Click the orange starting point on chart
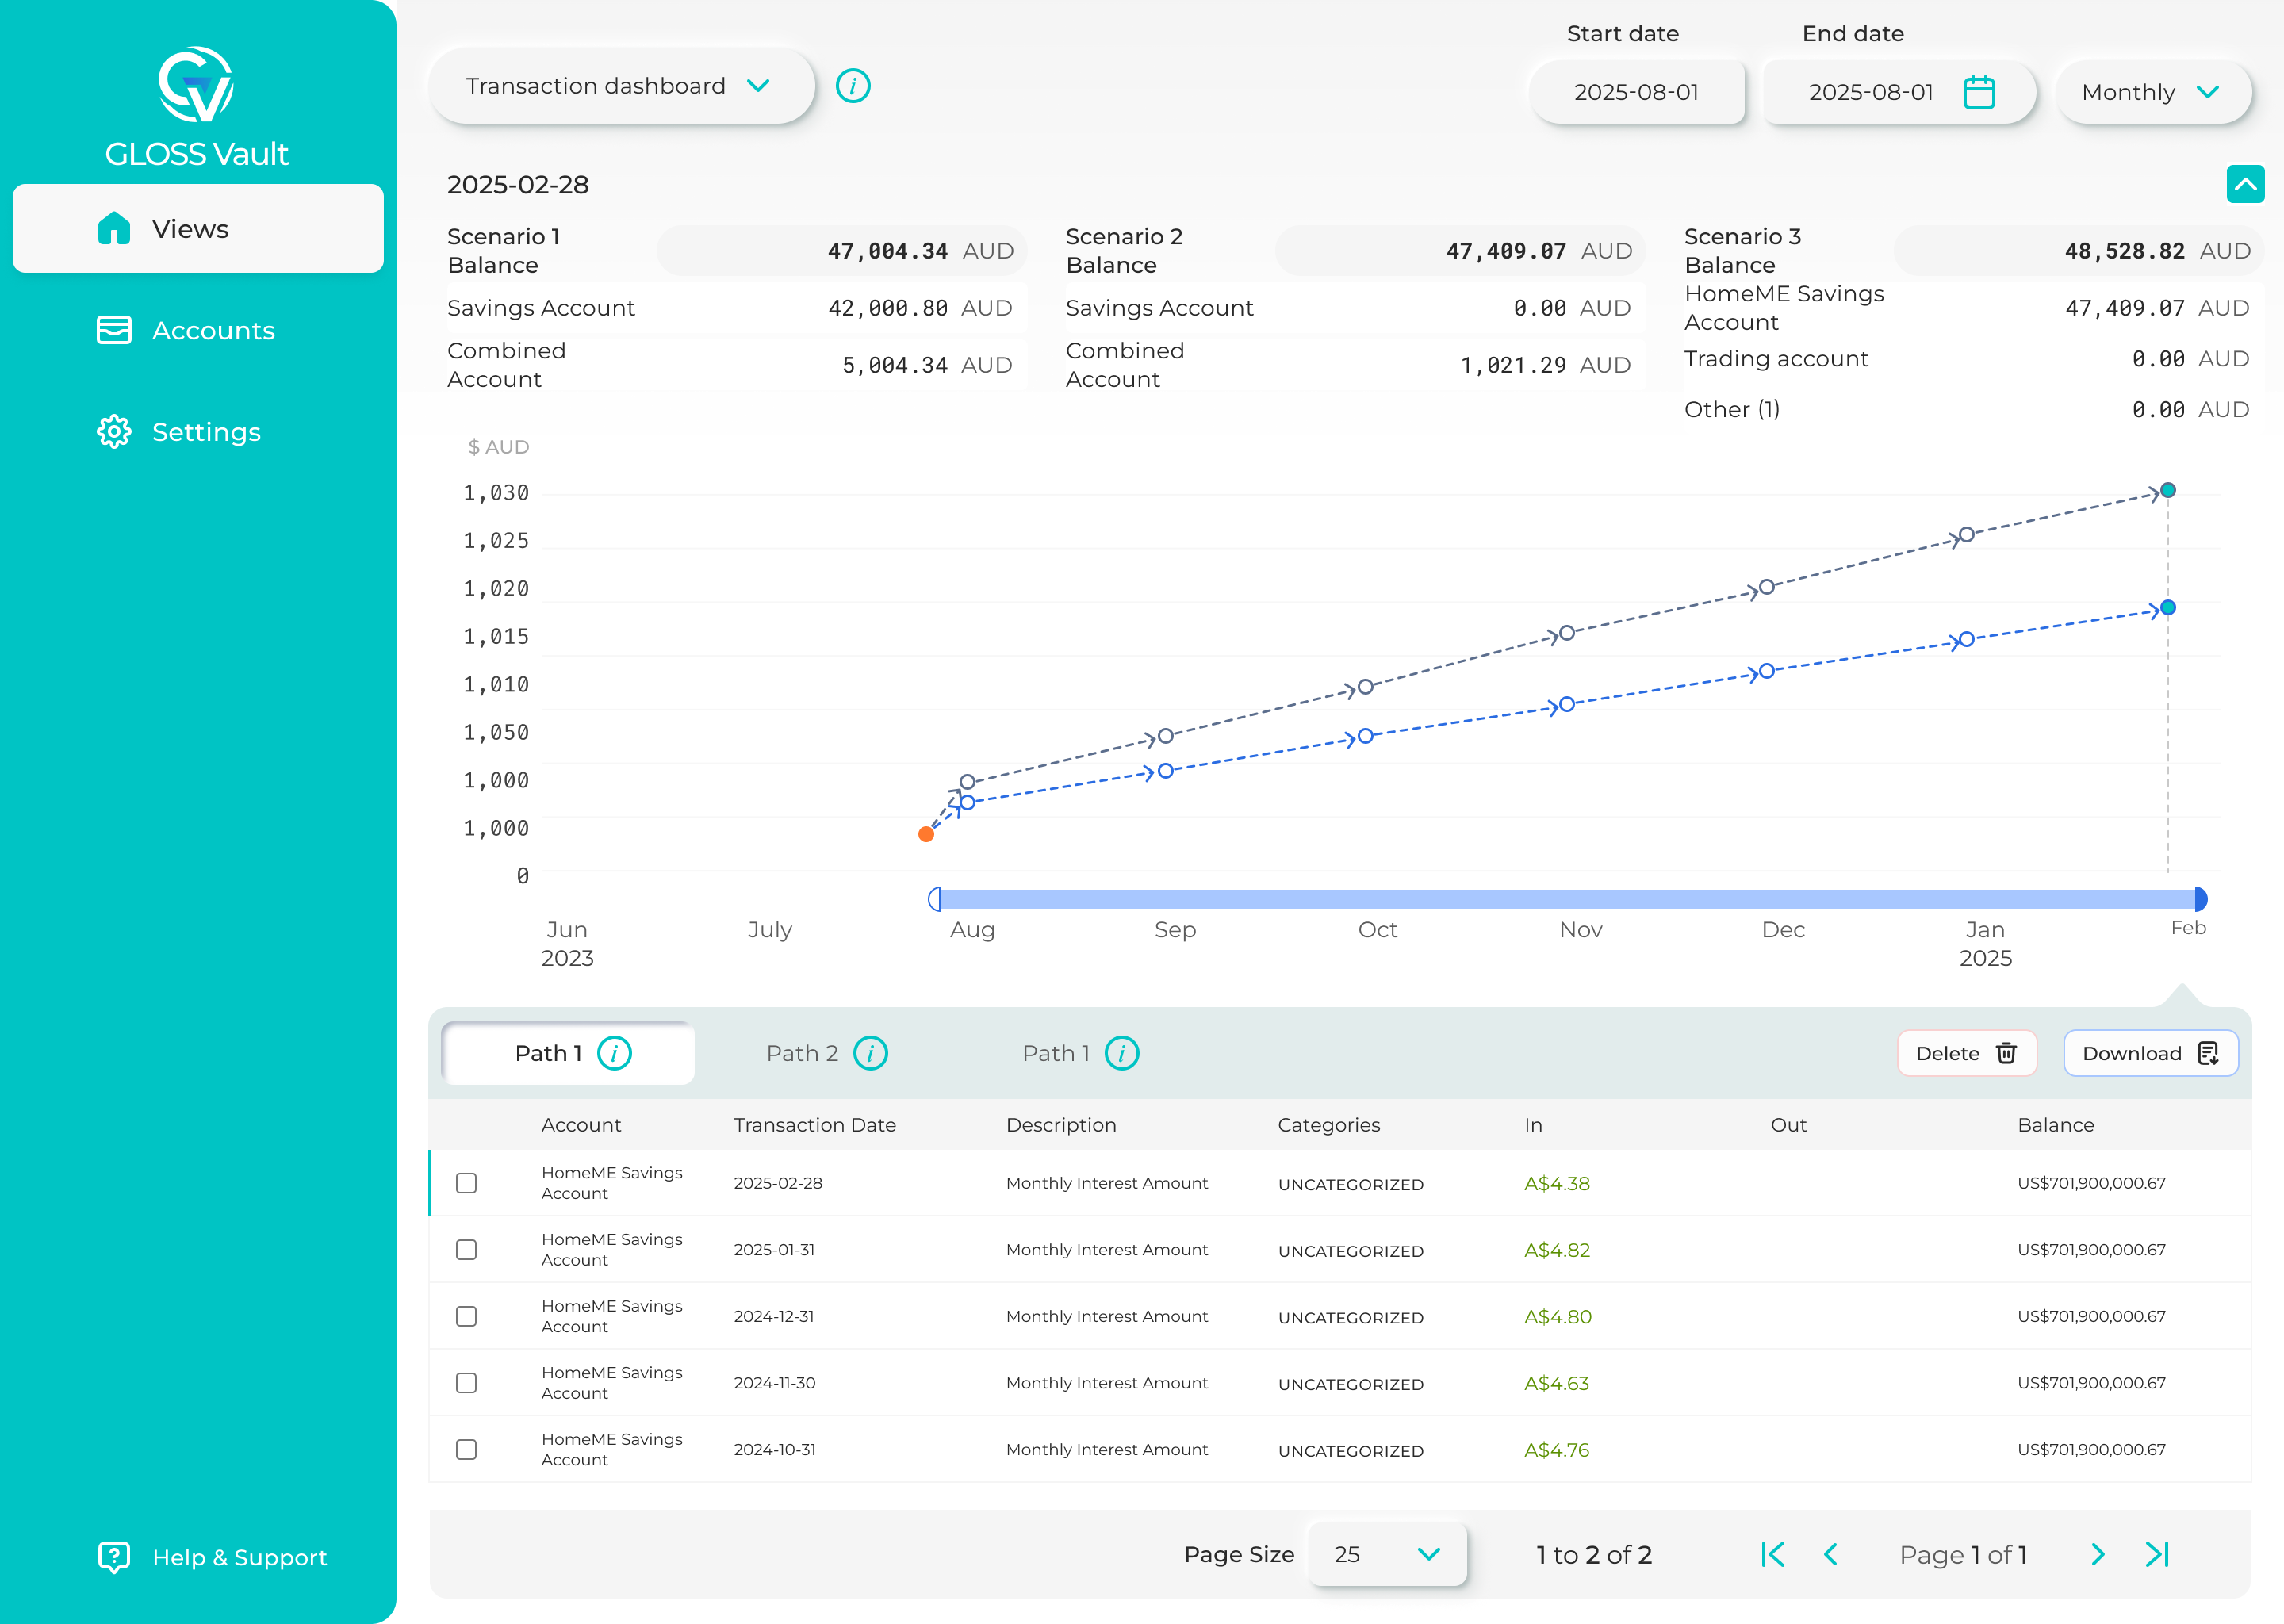Screen dimensions: 2284x1624 [x=926, y=834]
